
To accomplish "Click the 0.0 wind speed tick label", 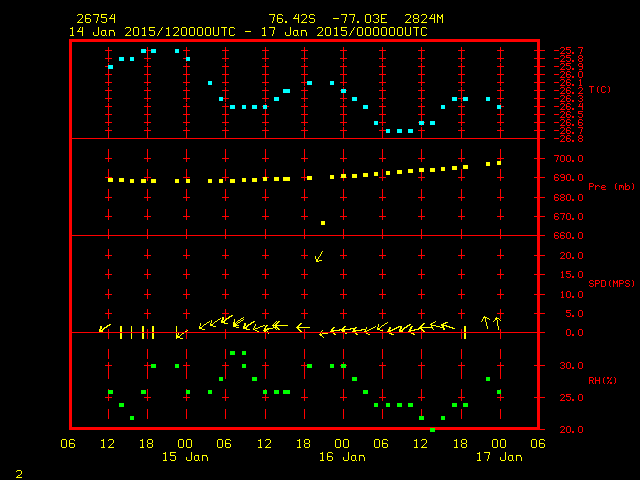I will [574, 333].
